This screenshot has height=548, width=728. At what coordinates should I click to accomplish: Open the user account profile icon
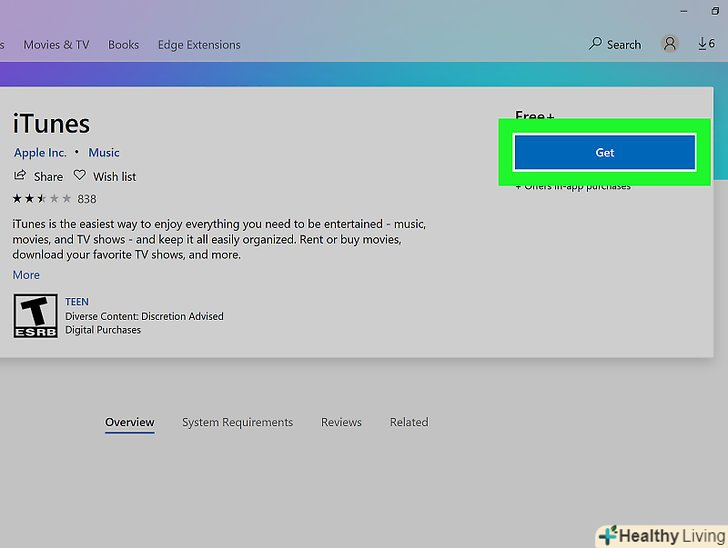point(670,44)
